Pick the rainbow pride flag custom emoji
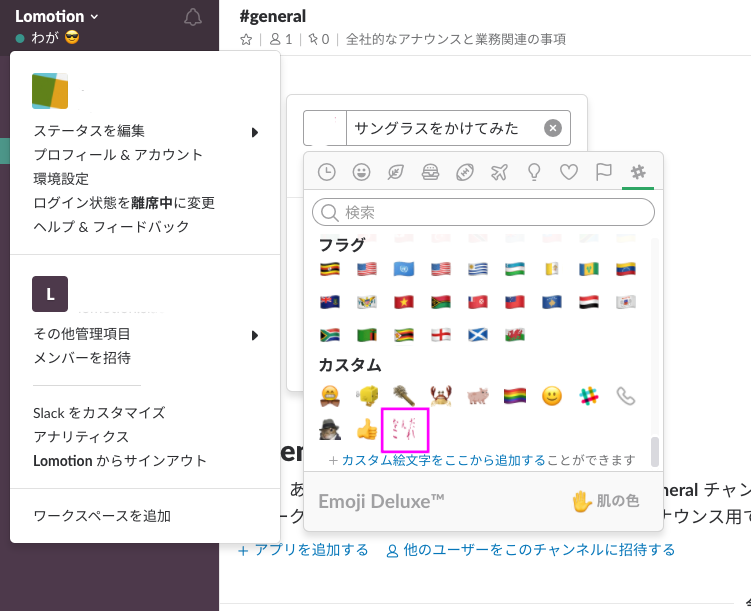This screenshot has width=751, height=611. 515,396
